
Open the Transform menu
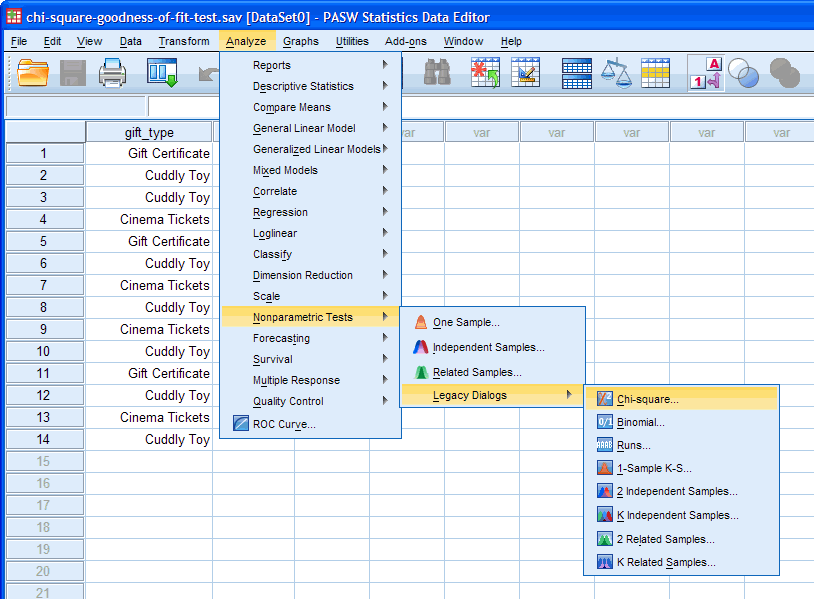(184, 41)
